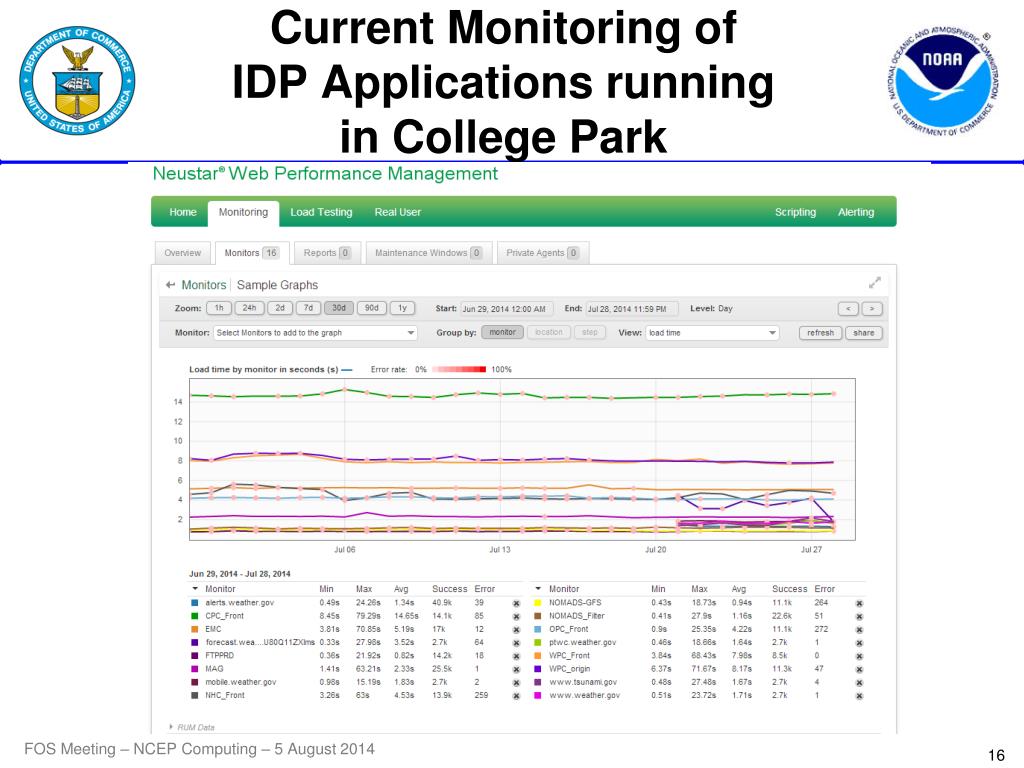Click the share button
The image size is (1024, 768).
click(x=863, y=333)
